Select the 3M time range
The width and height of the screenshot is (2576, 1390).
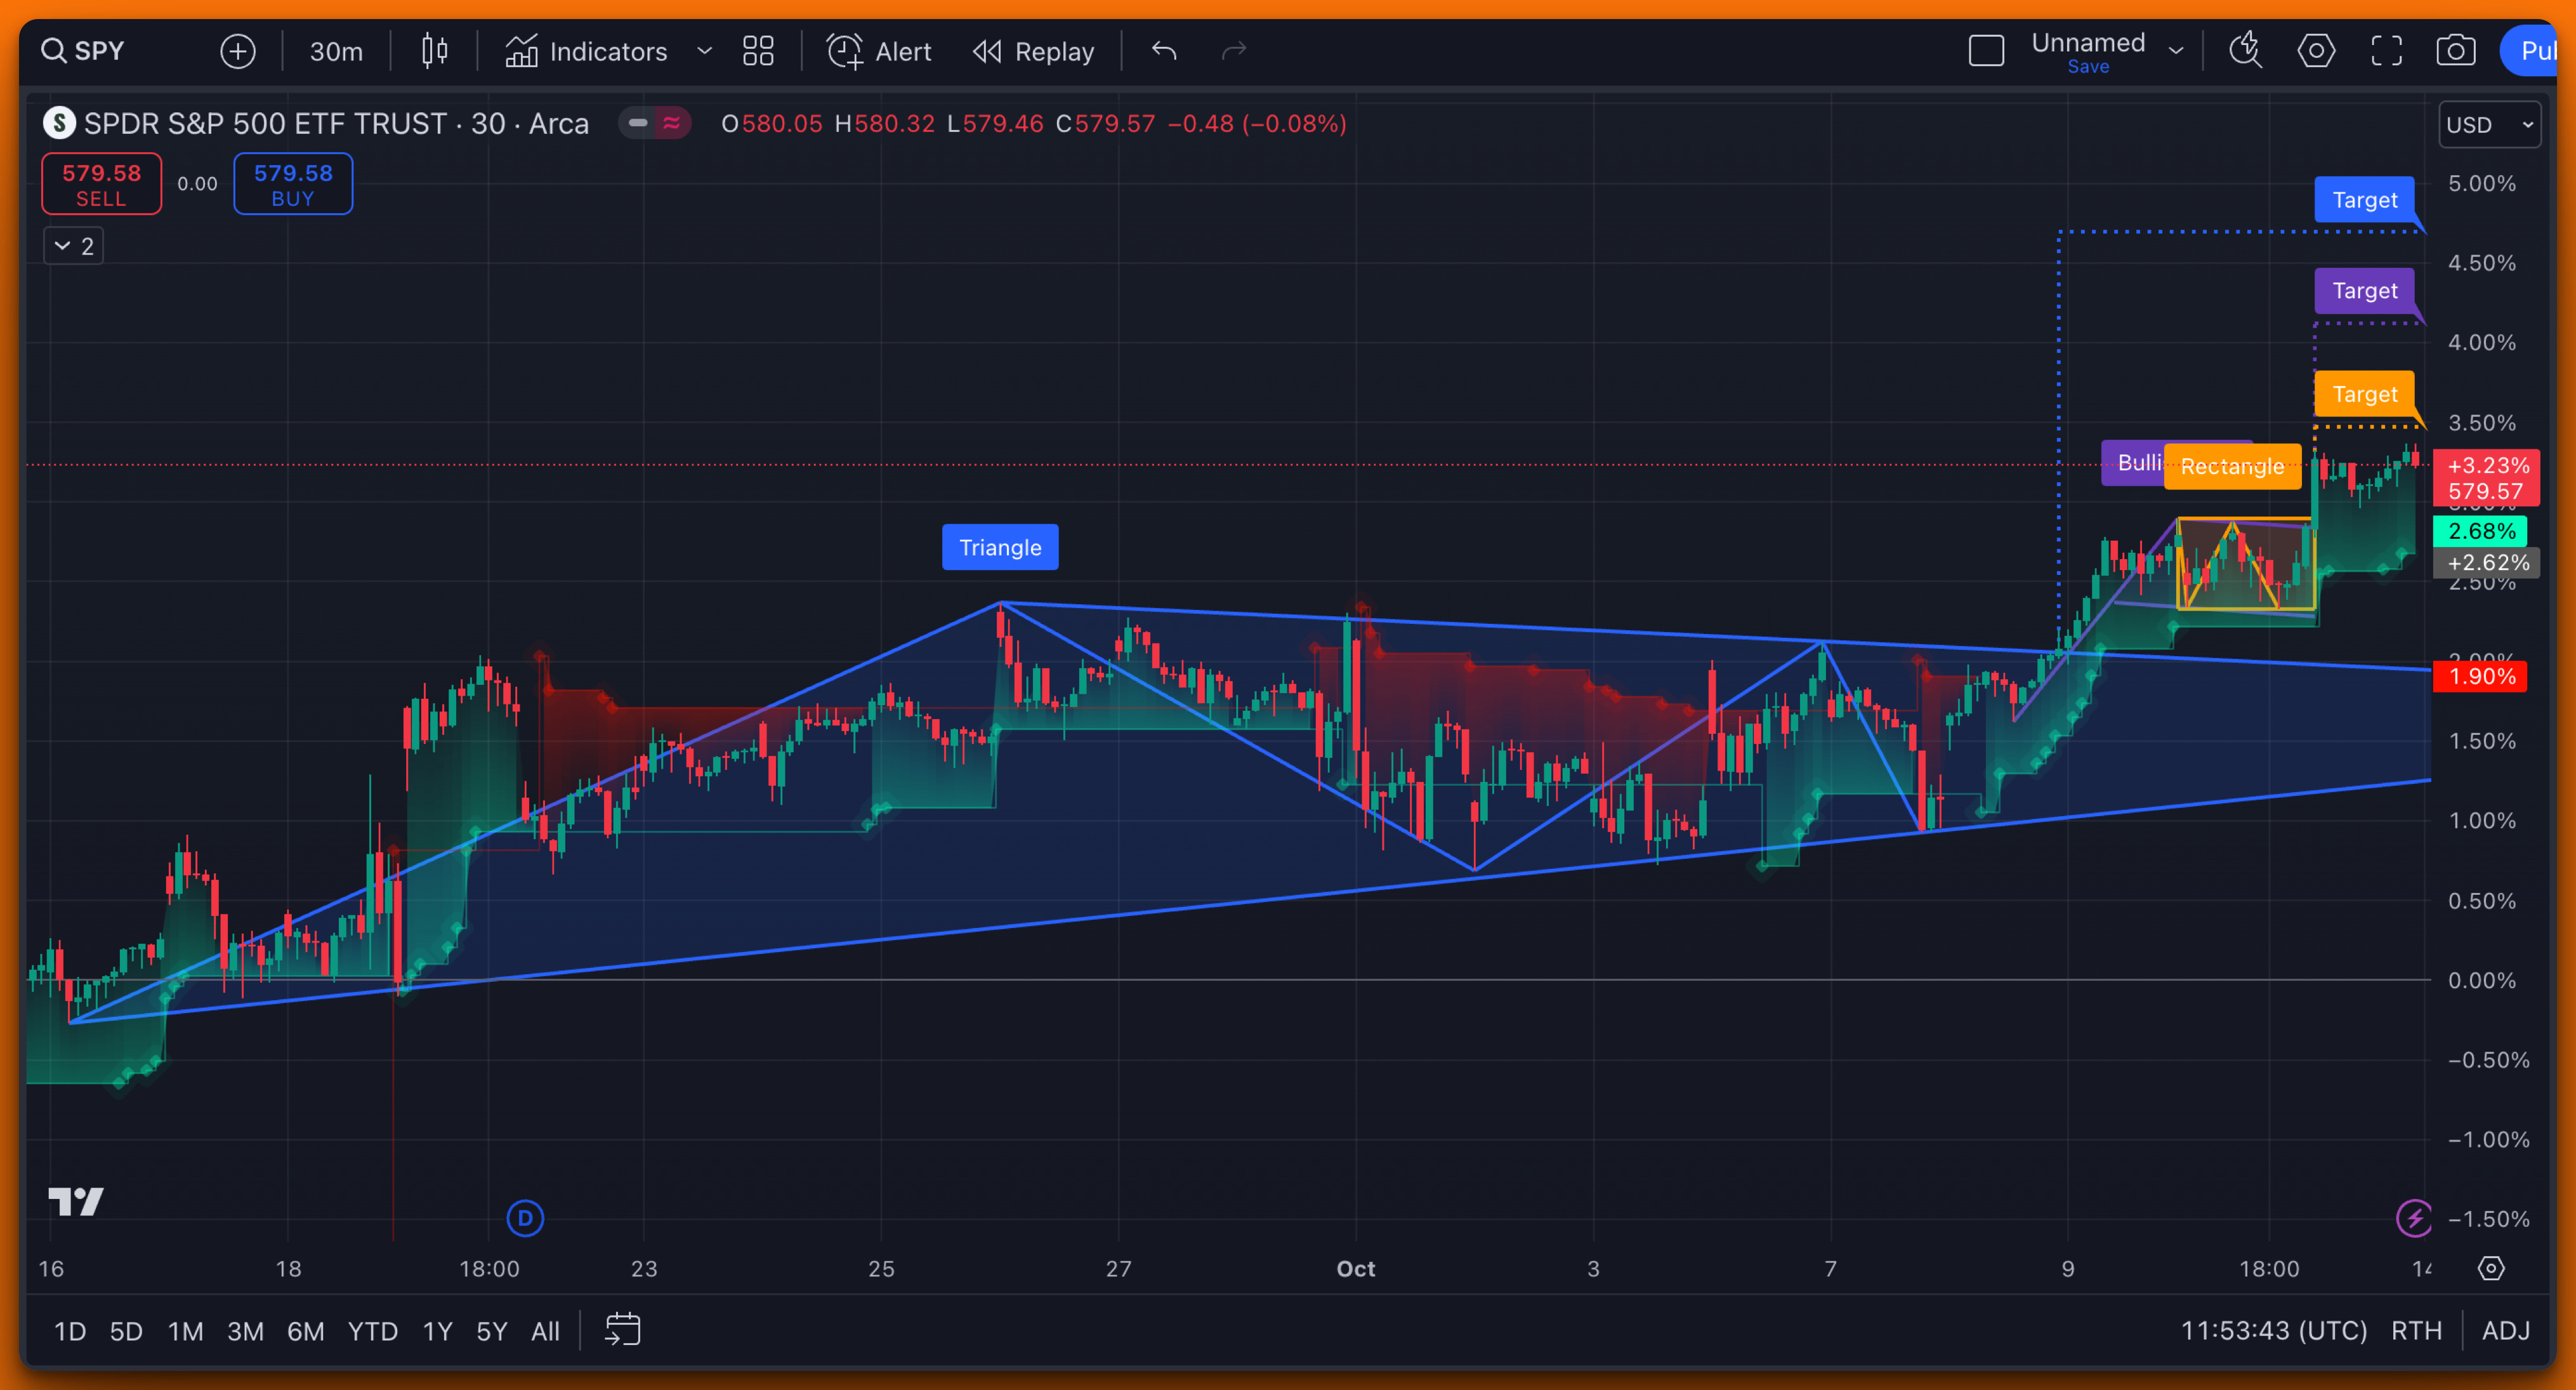point(245,1331)
